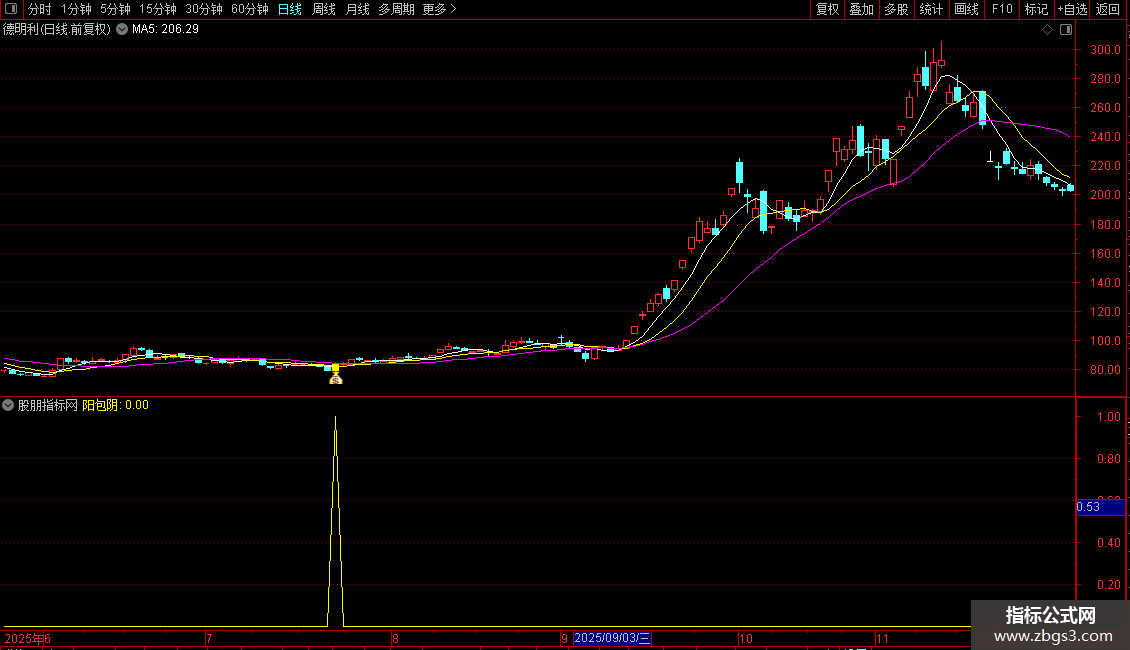Image resolution: width=1130 pixels, height=650 pixels.
Task: Switch to 周线 weekly chart
Action: click(x=324, y=9)
